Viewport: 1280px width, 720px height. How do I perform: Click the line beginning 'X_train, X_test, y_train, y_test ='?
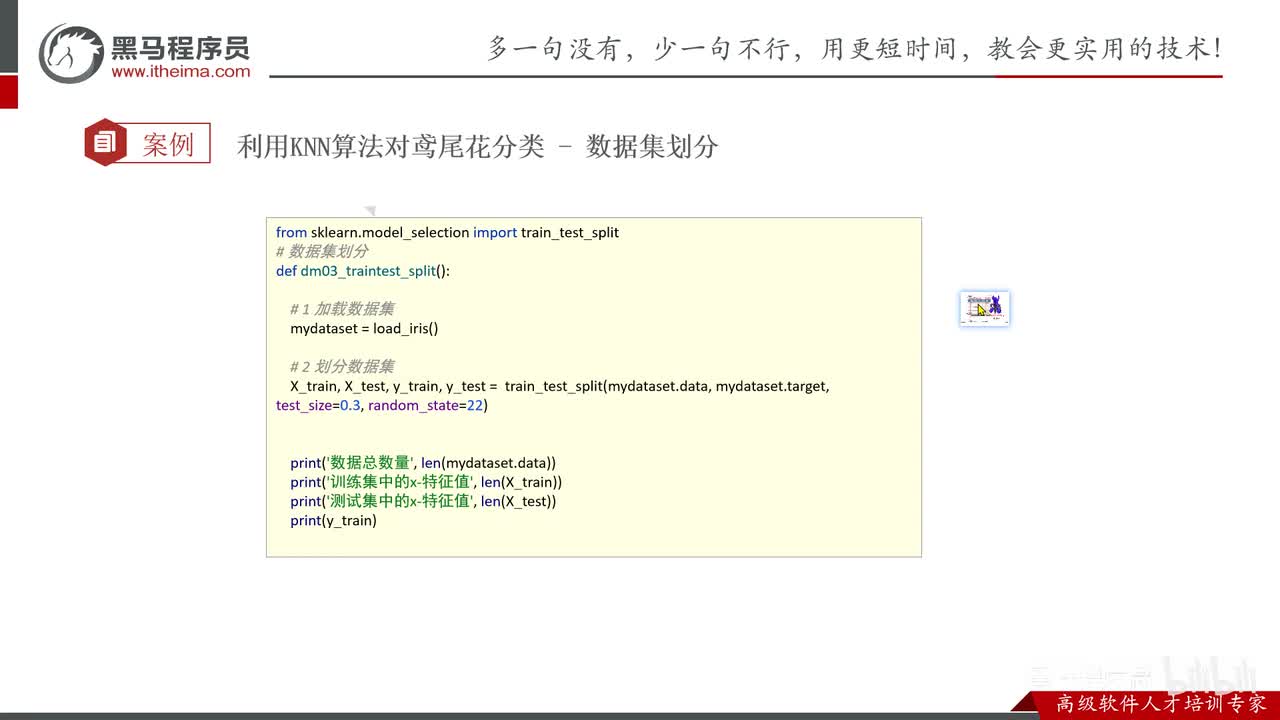point(560,386)
